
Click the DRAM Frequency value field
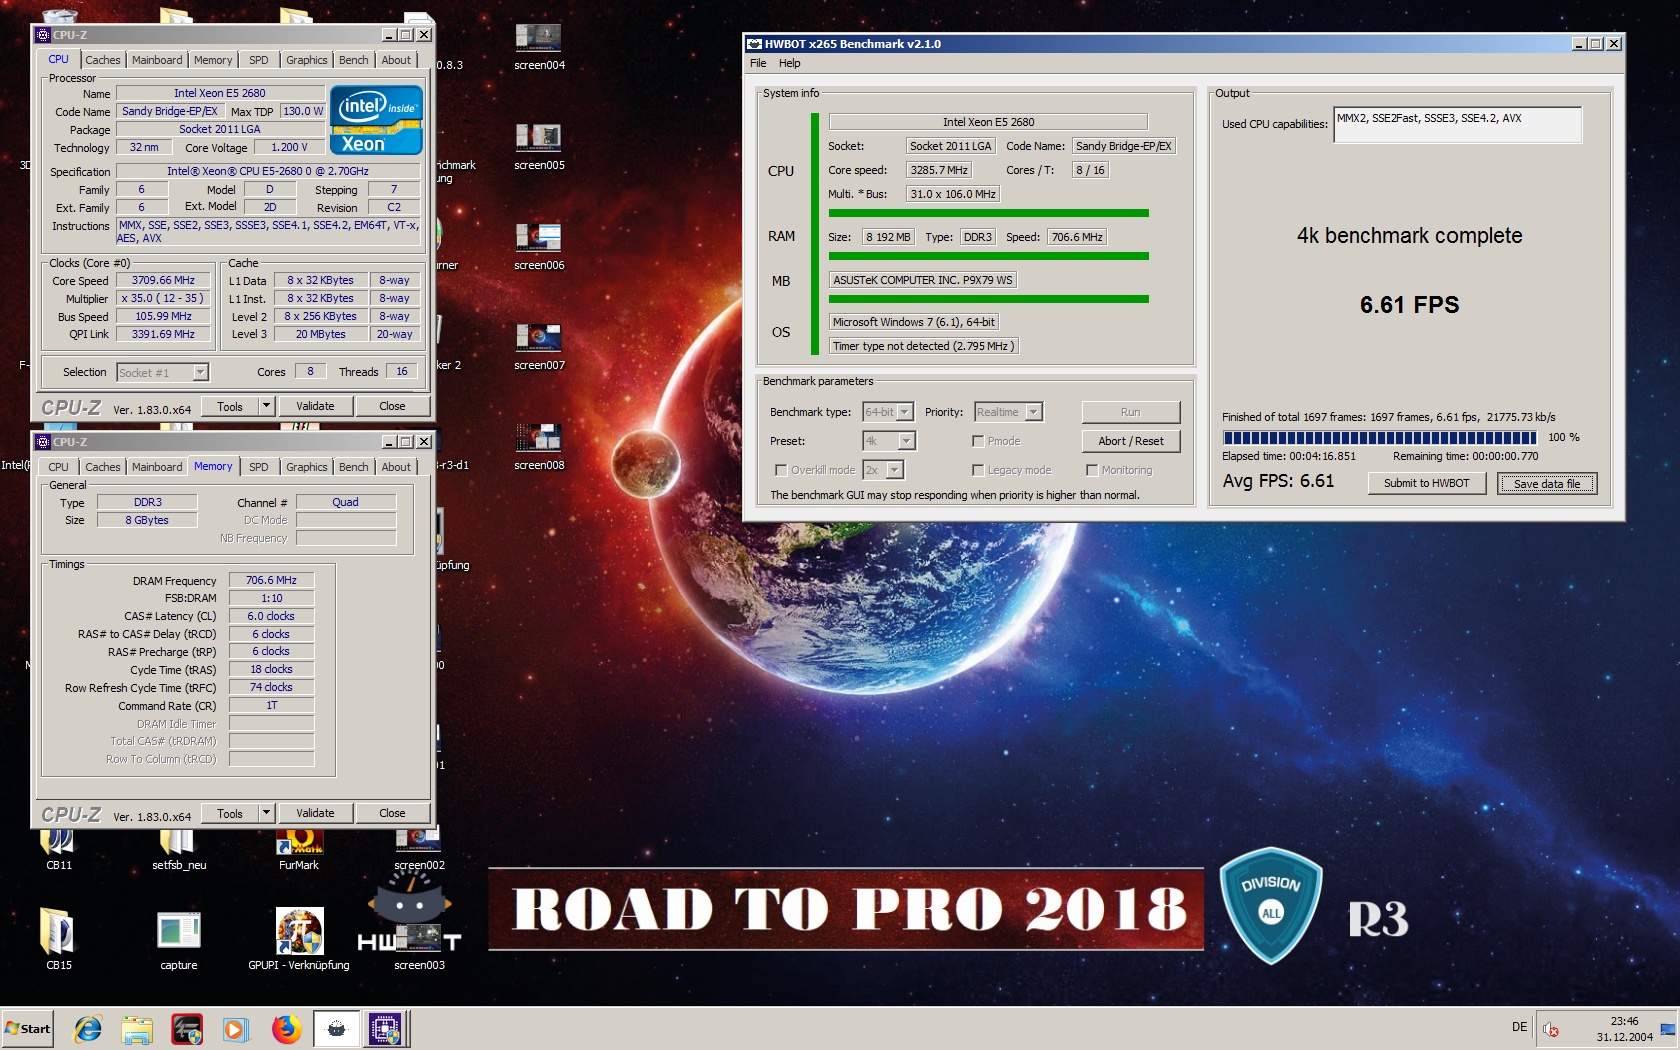tap(271, 580)
